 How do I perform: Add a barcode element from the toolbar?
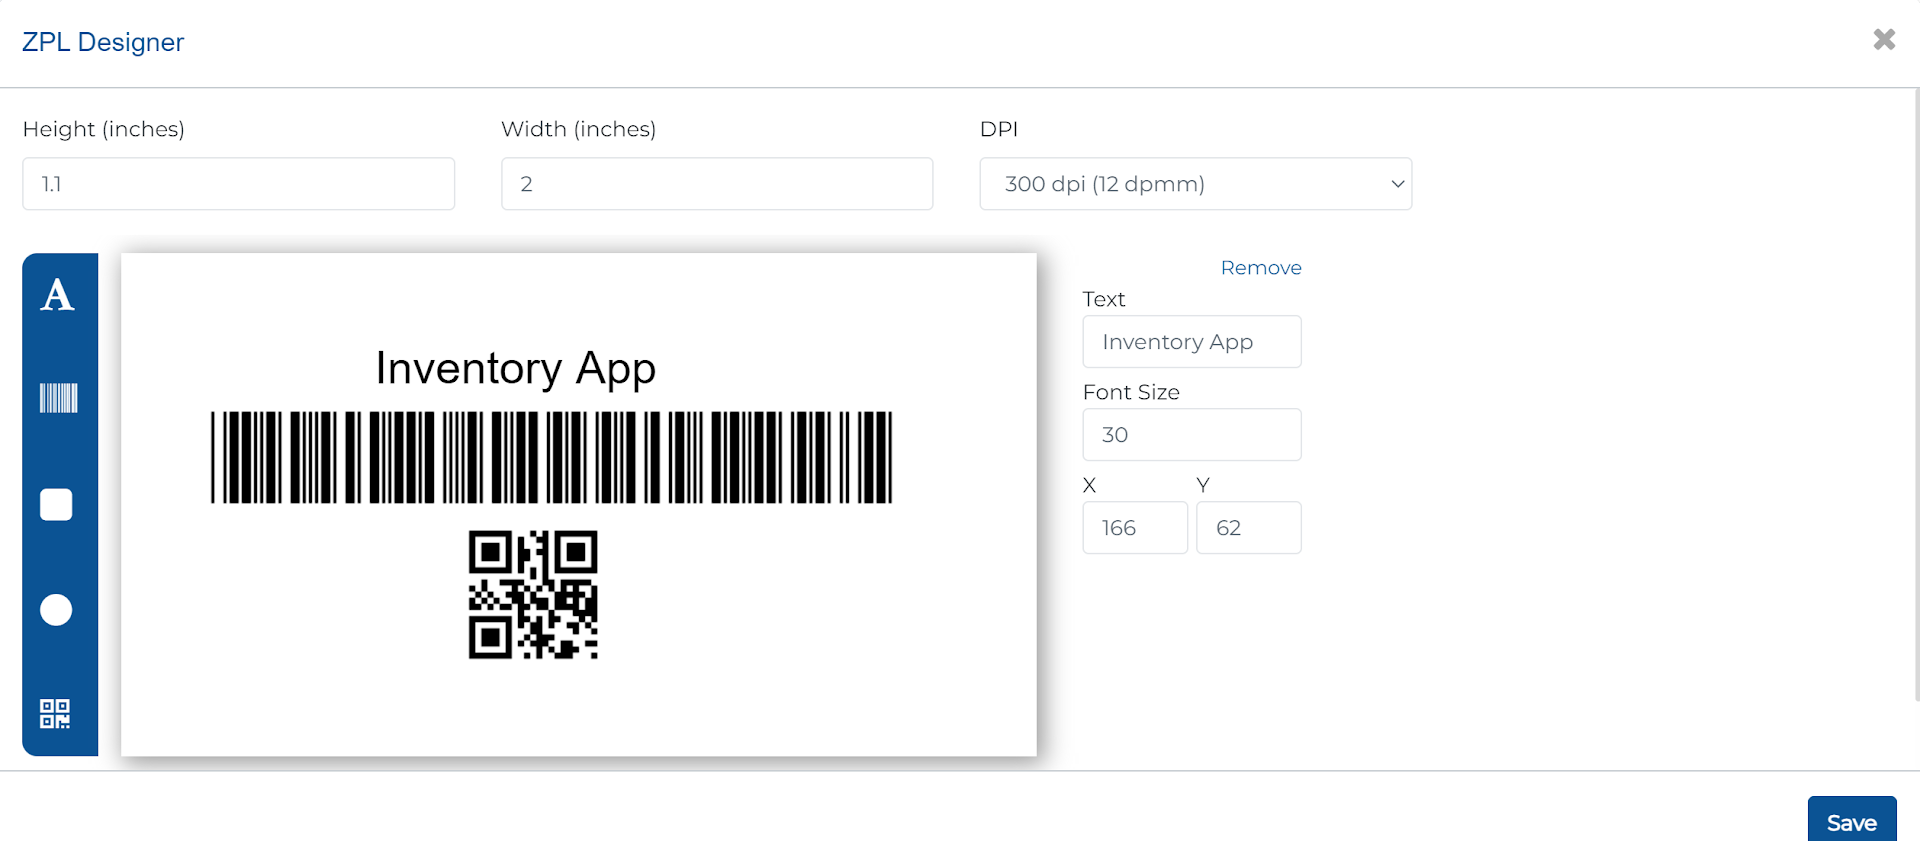pyautogui.click(x=58, y=398)
